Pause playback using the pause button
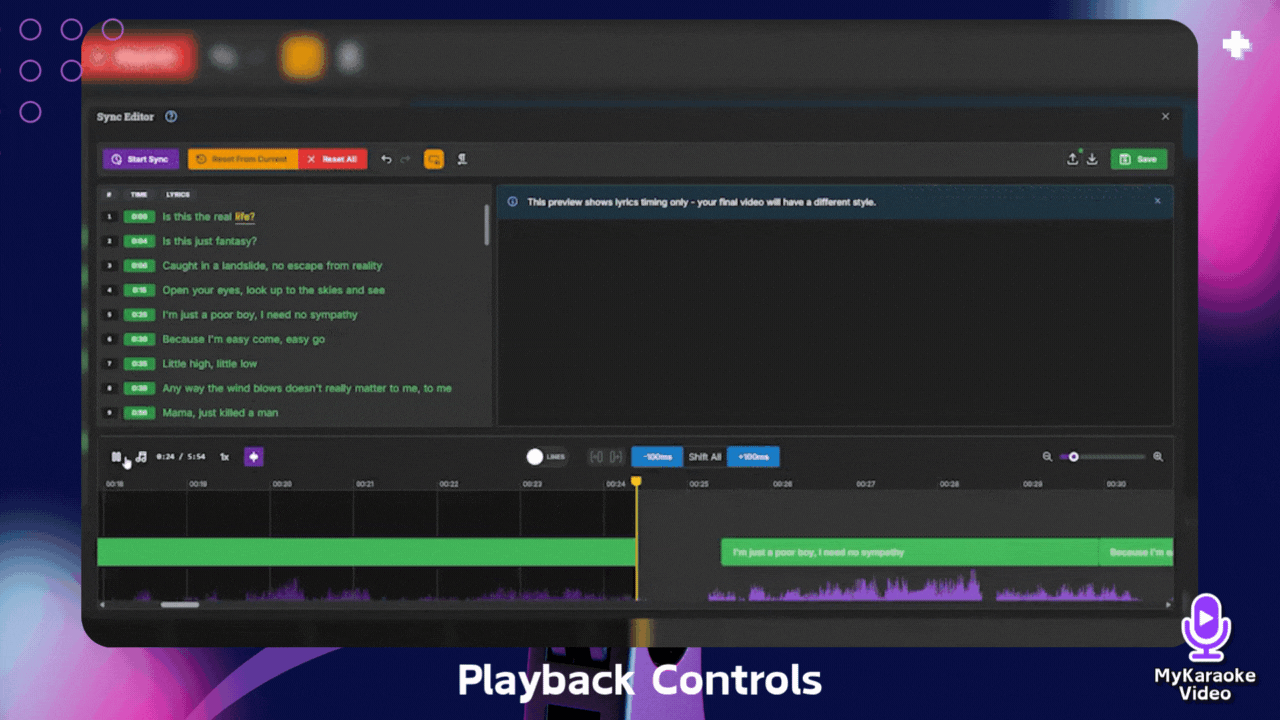The image size is (1280, 720). tap(116, 457)
